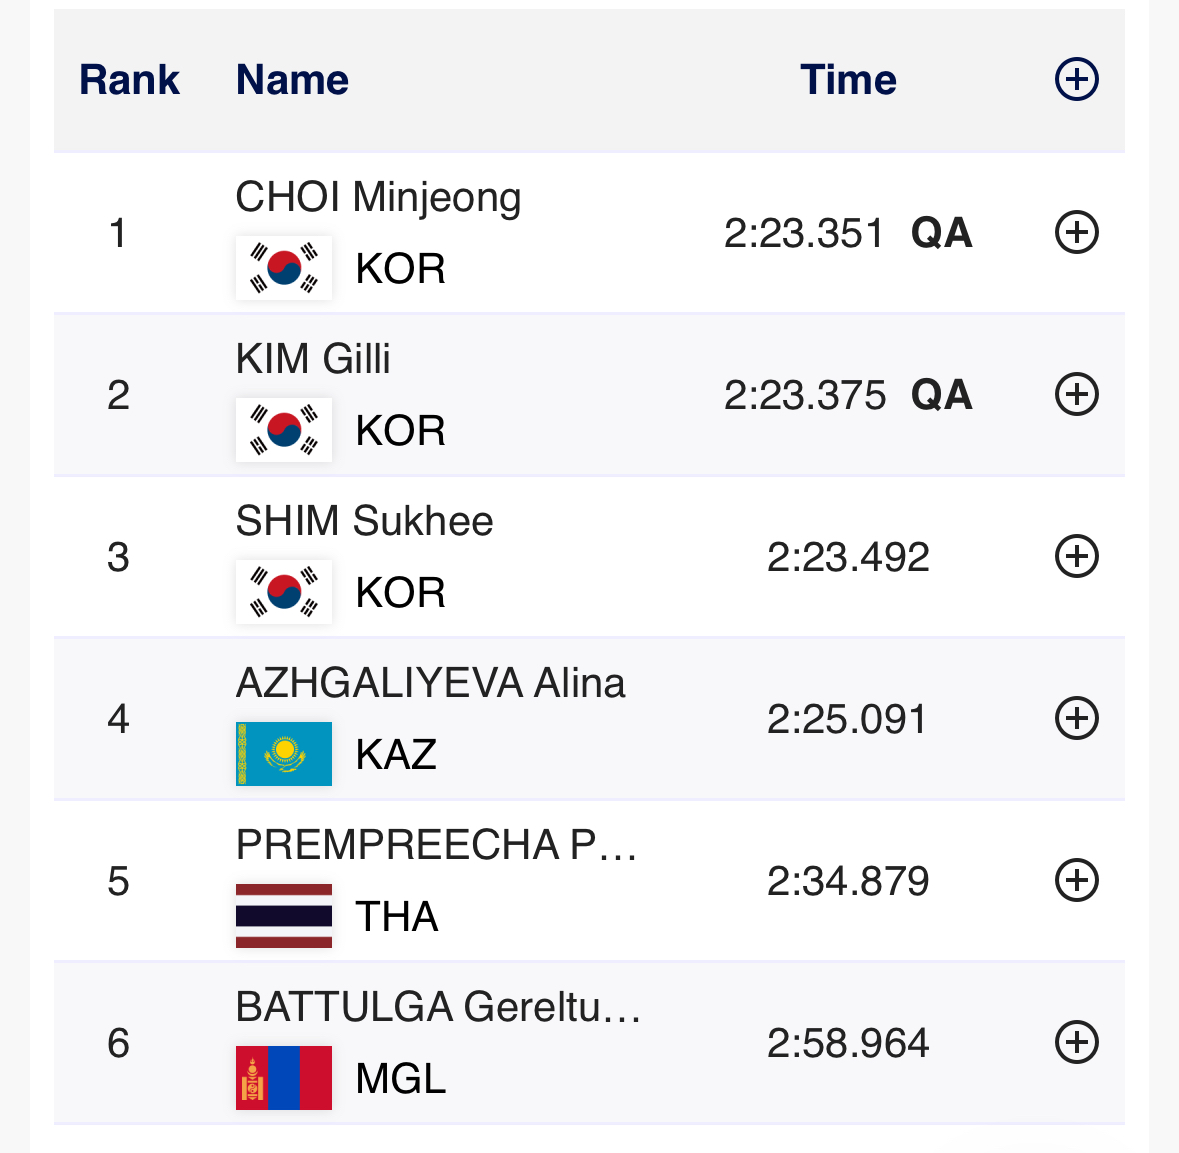Click the South Korea flag beside CHOI Minjeong
Viewport: 1179px width, 1153px height.
pos(284,268)
